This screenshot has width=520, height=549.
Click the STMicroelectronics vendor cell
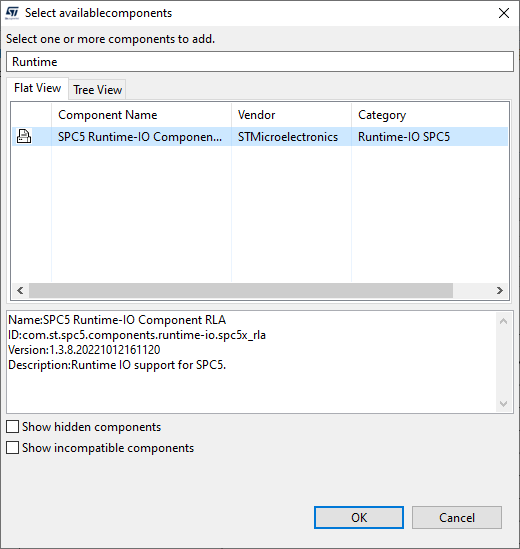tap(288, 137)
